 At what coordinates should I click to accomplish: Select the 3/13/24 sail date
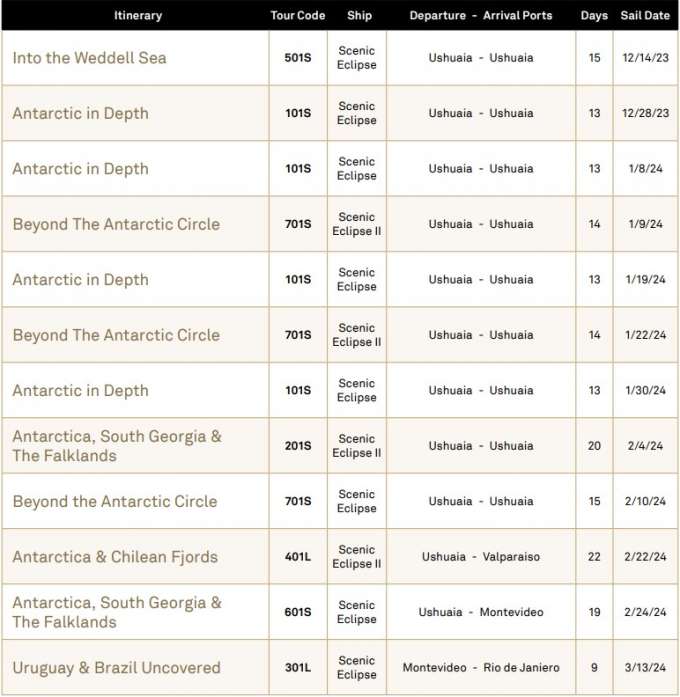point(645,668)
